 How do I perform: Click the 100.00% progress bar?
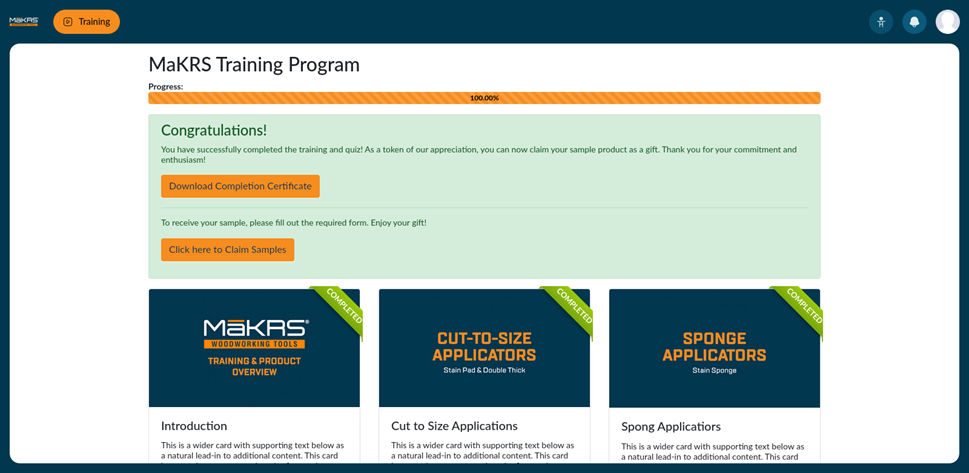tap(484, 98)
